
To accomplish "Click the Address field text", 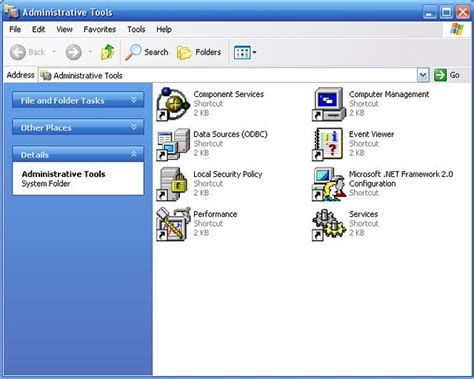I will [88, 76].
